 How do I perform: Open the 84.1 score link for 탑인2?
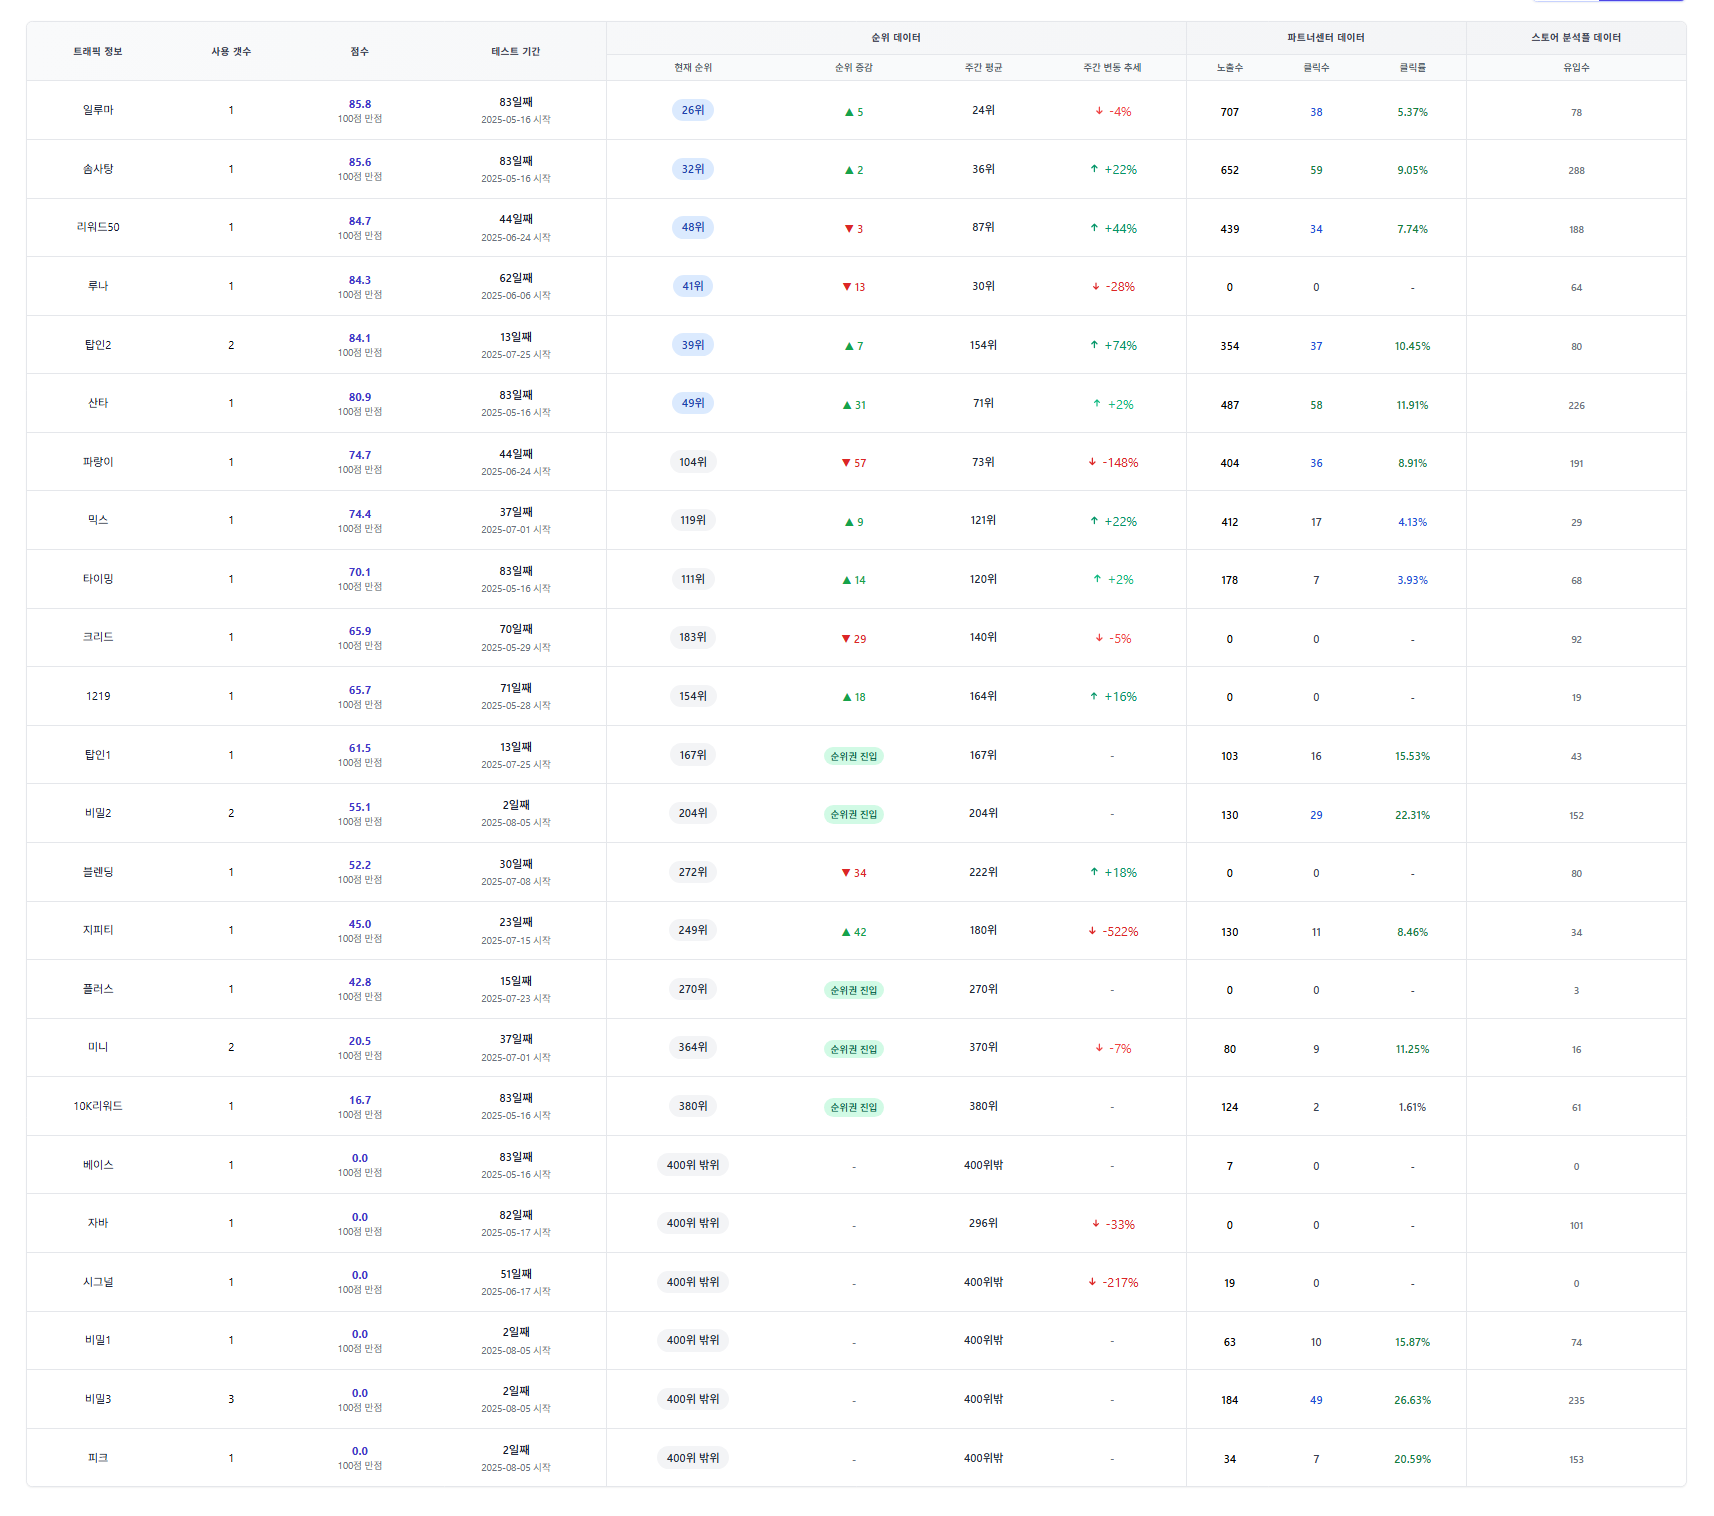click(360, 338)
